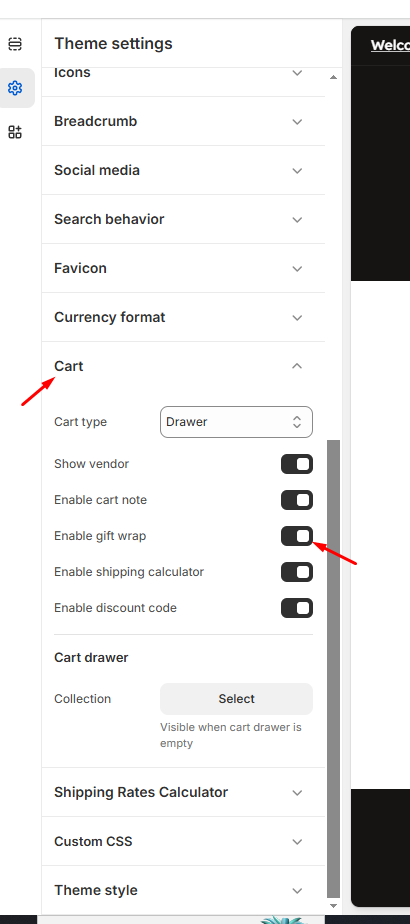The height and width of the screenshot is (924, 410).
Task: Toggle the Show vendor switch
Action: 297,464
